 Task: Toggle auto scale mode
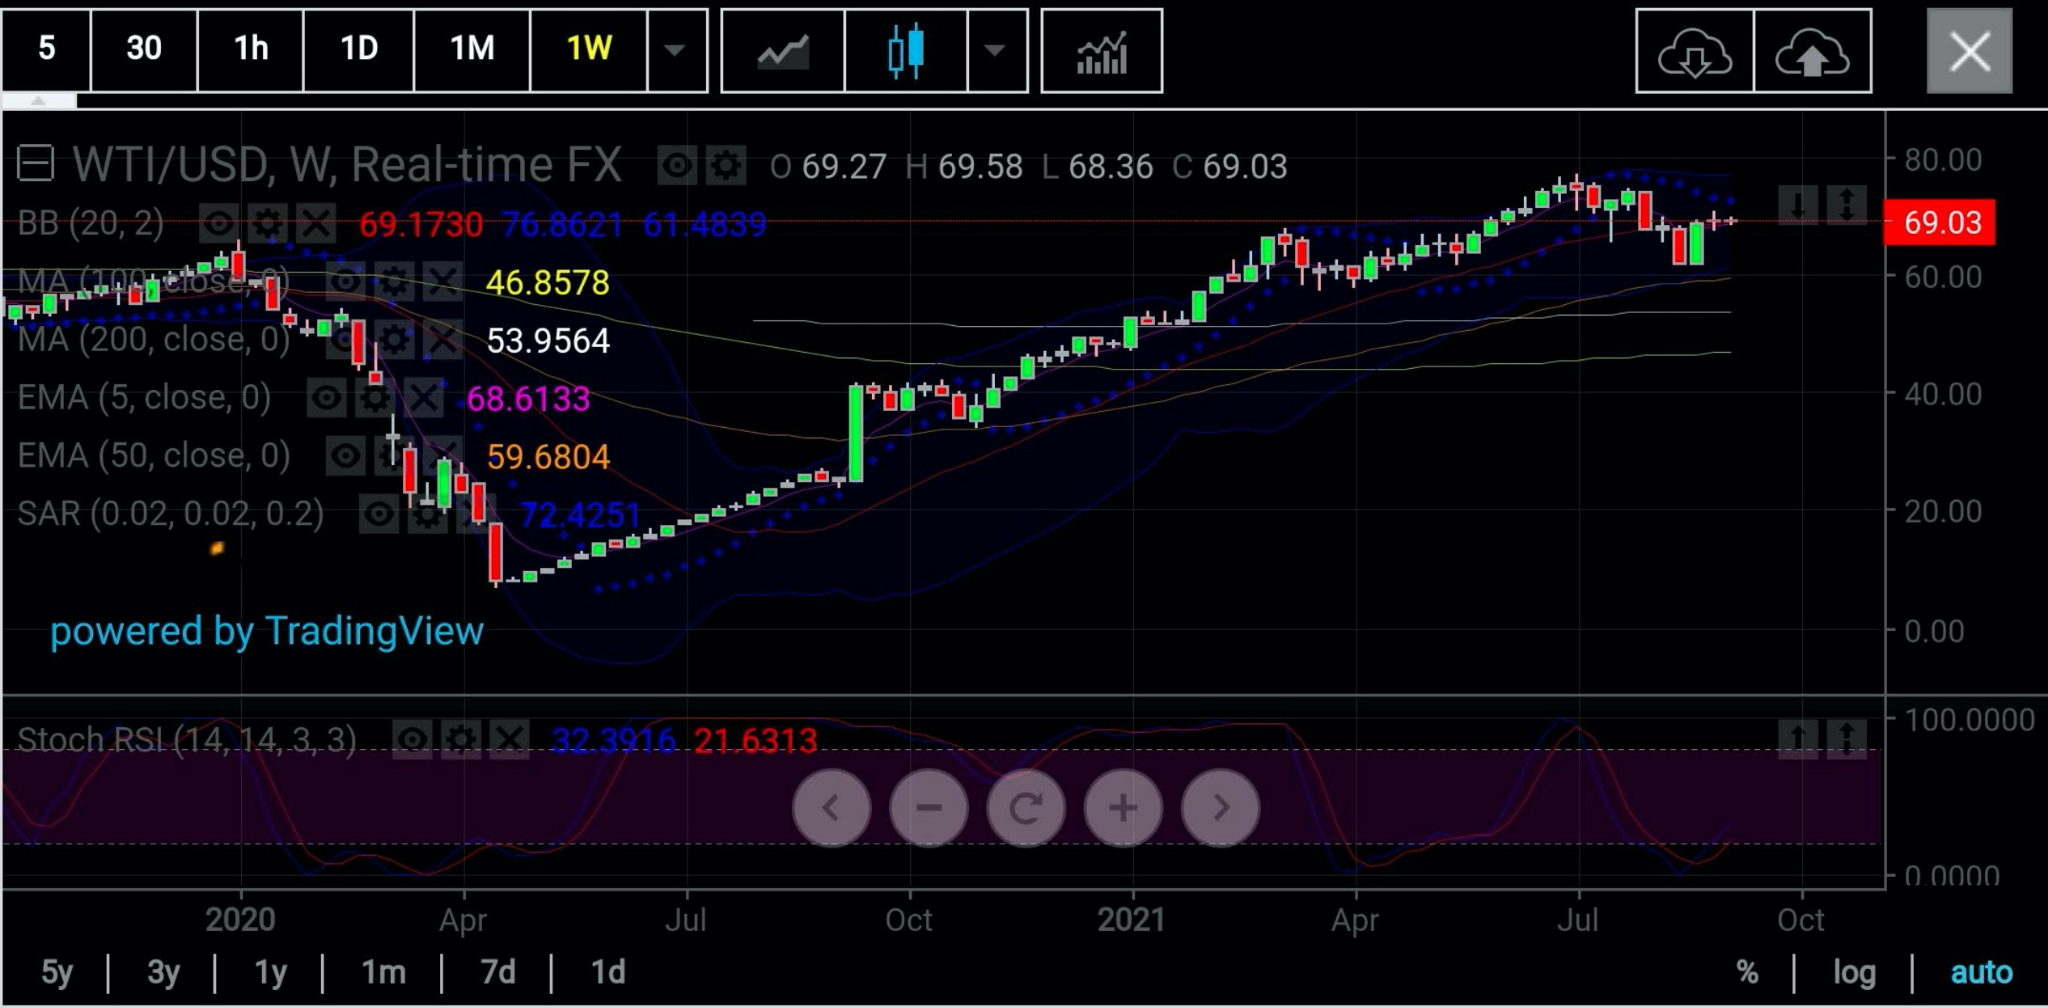click(1981, 972)
